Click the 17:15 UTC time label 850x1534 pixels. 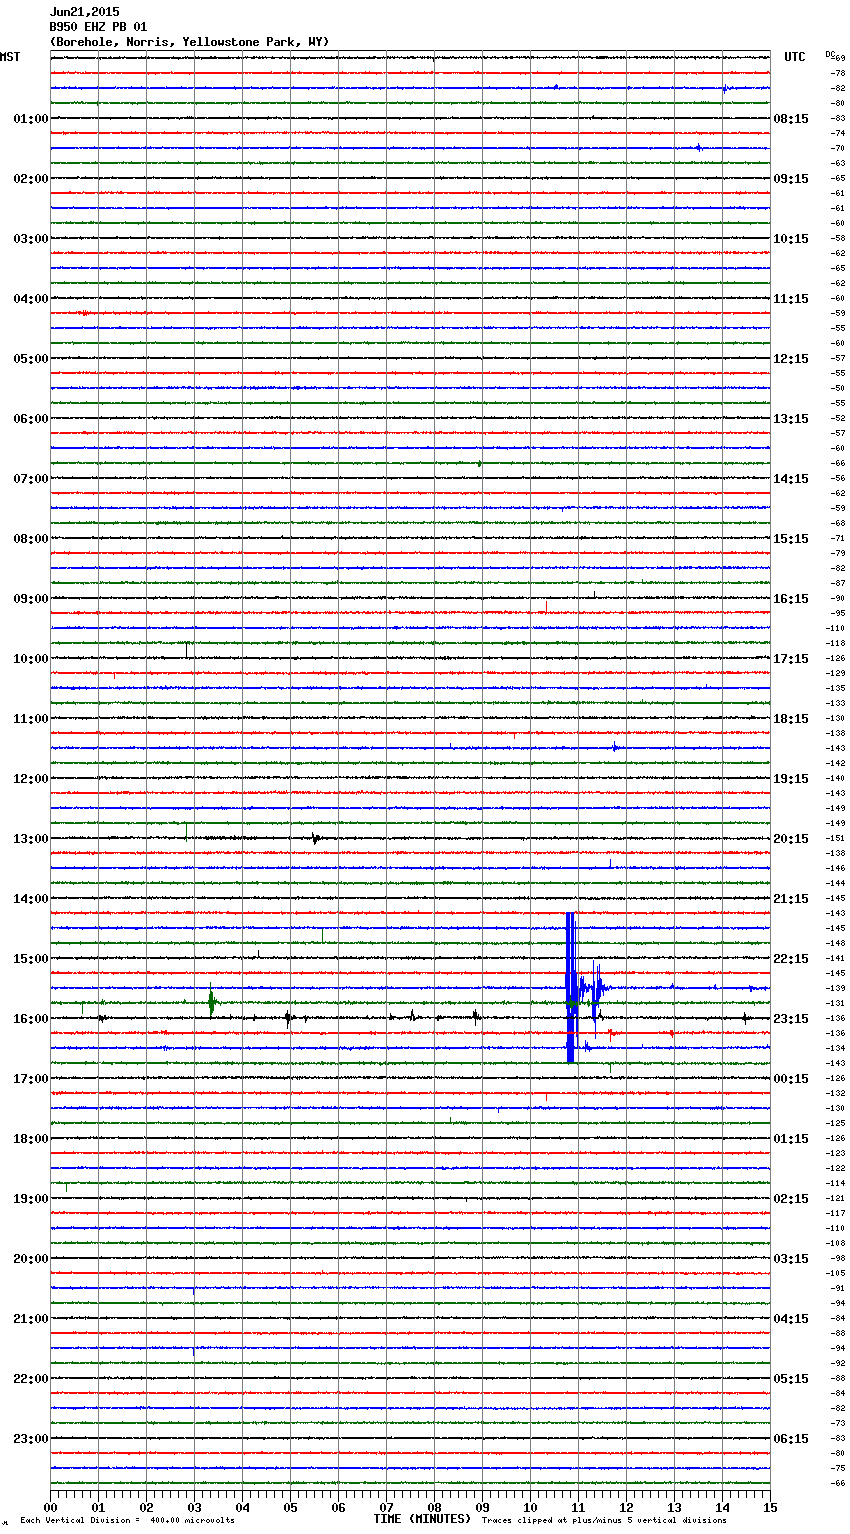pos(791,659)
